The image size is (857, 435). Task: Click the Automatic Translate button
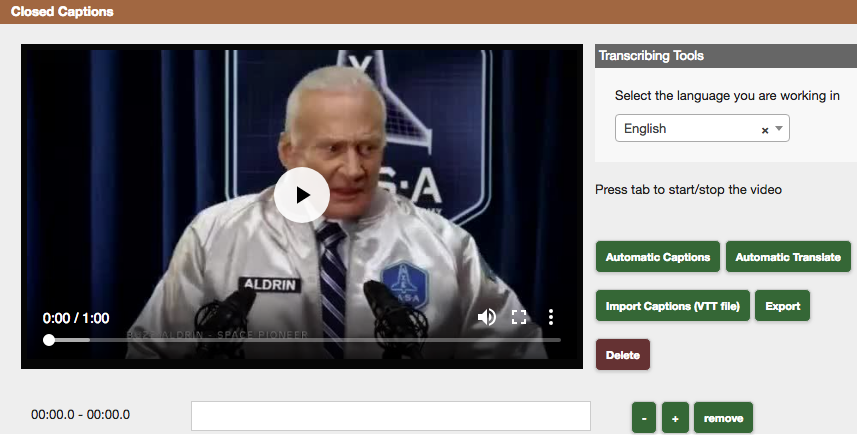click(x=788, y=257)
